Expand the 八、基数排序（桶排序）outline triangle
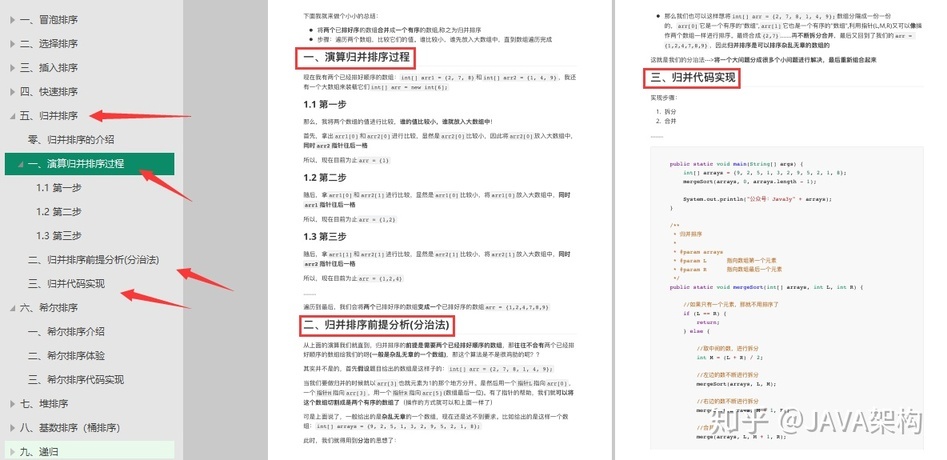Viewport: 947px width, 460px height. click(x=12, y=428)
